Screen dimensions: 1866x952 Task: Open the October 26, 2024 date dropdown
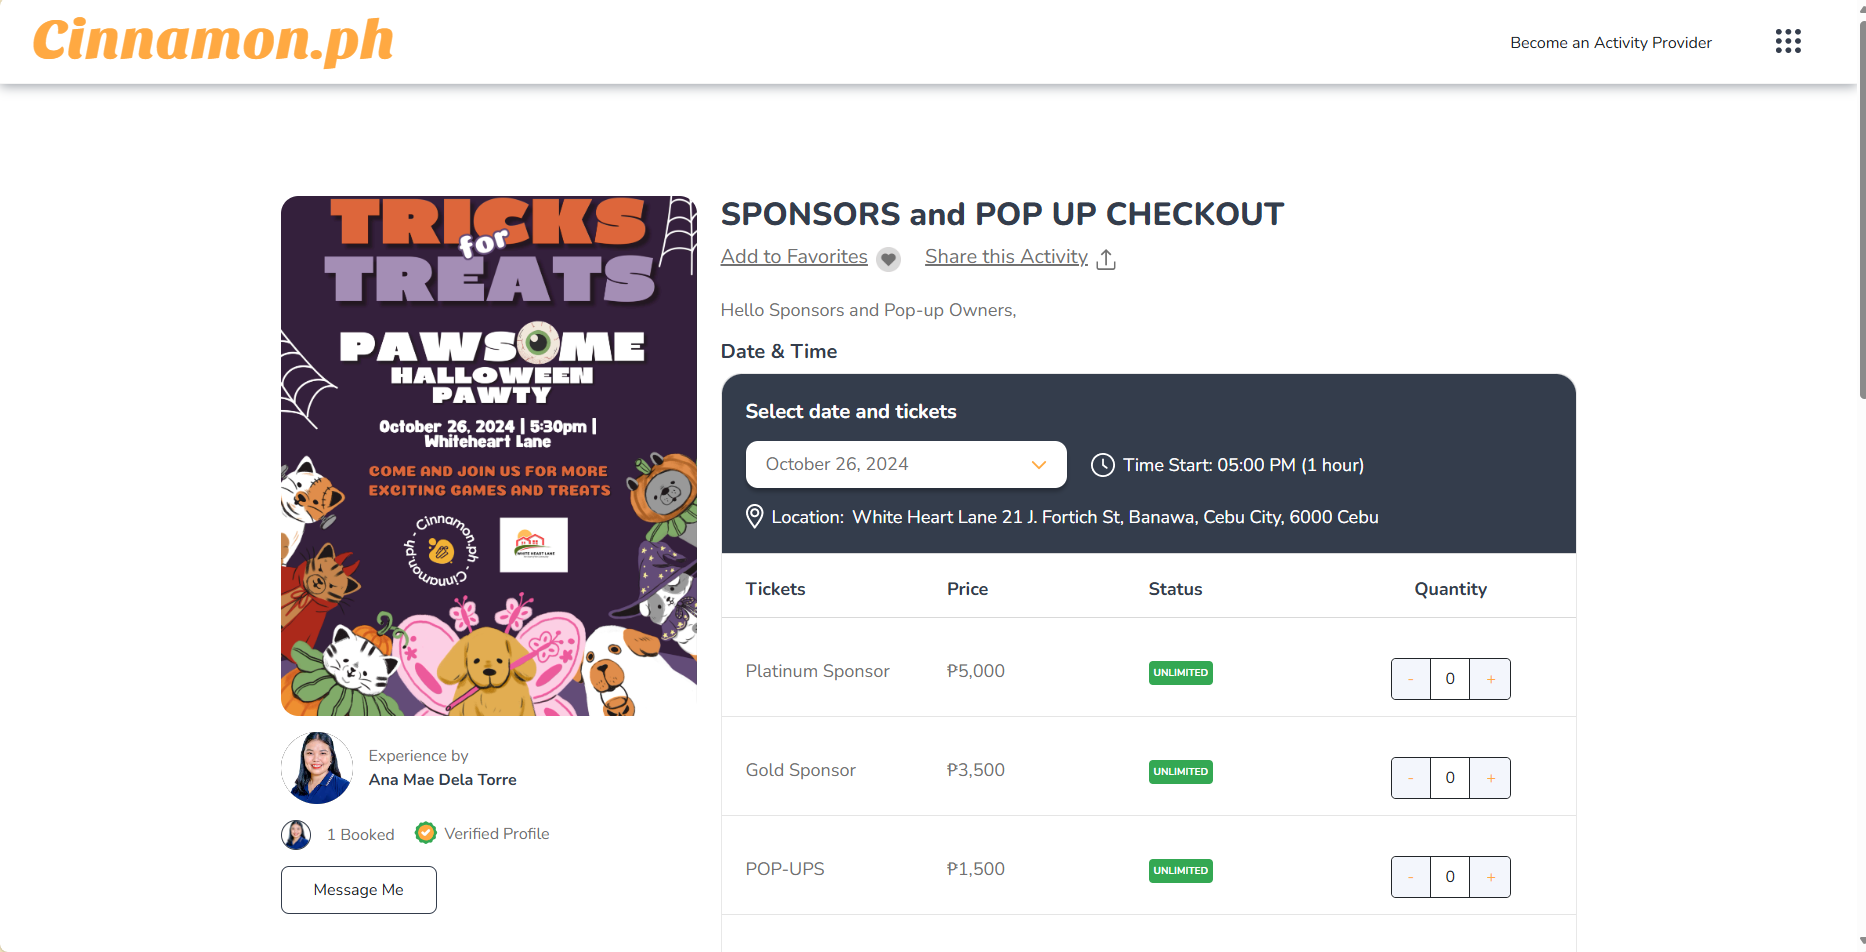pos(906,465)
